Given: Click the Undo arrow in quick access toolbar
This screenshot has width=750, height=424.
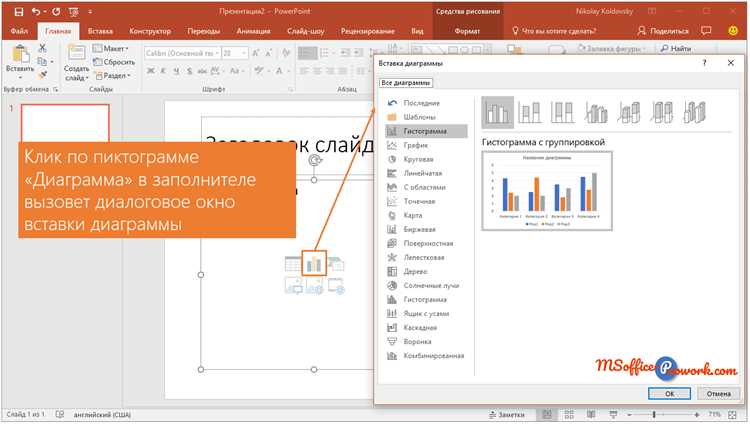Looking at the screenshot, I should click(x=36, y=11).
